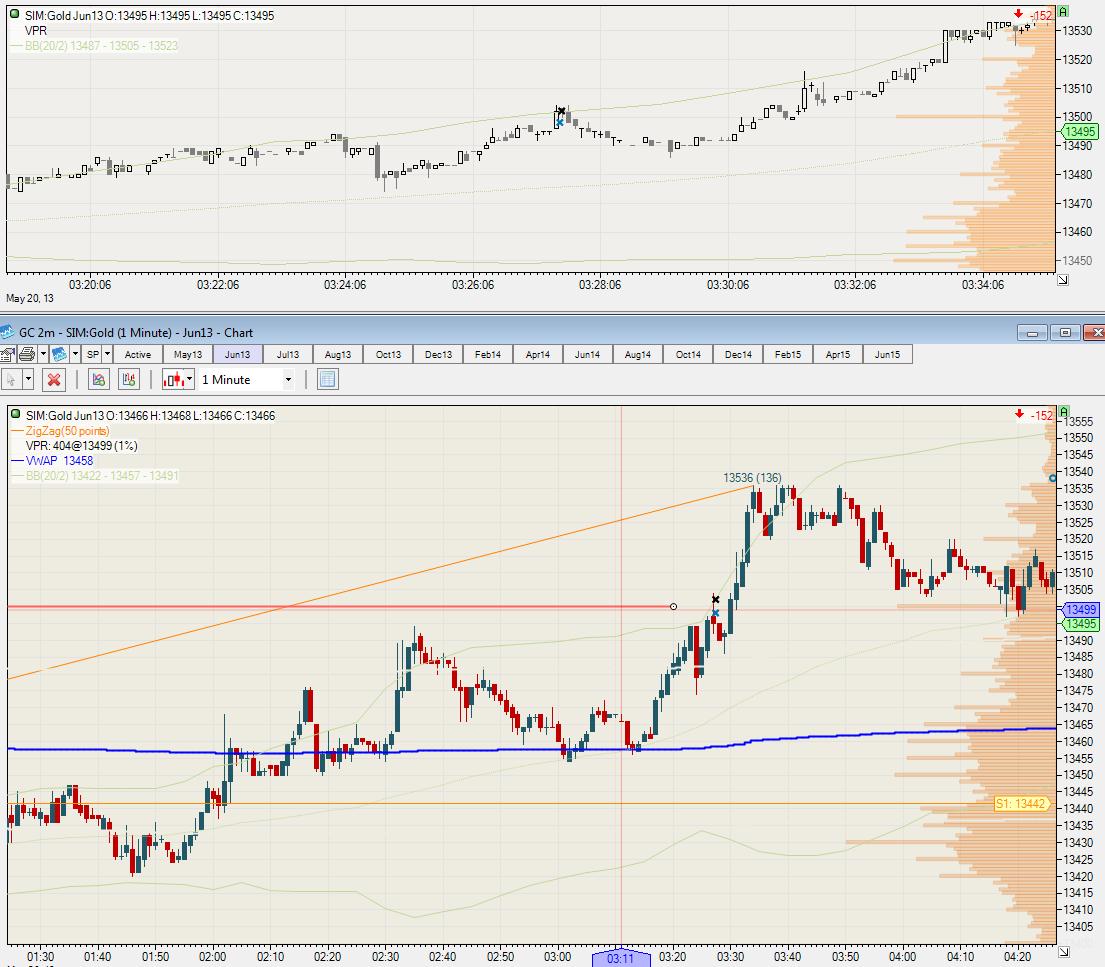This screenshot has width=1105, height=967.
Task: Open the pointer tool dropdown arrow
Action: point(28,379)
